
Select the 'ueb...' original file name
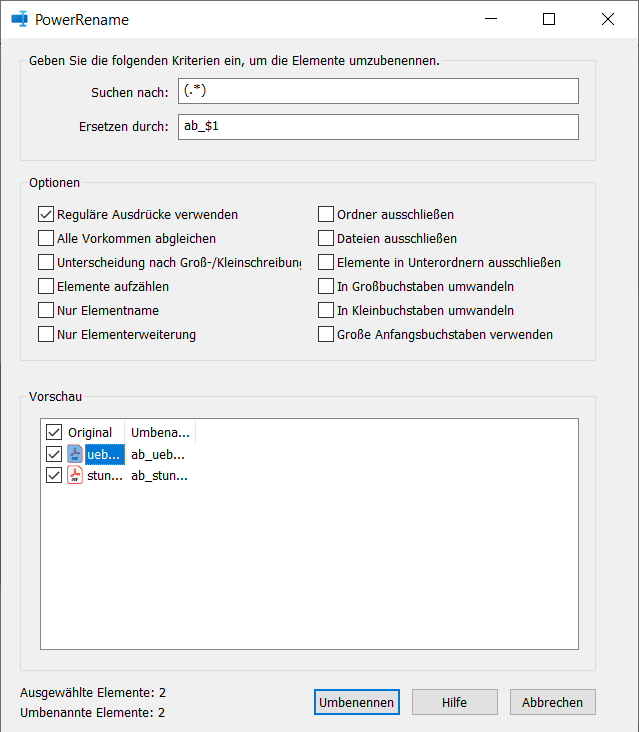point(105,454)
